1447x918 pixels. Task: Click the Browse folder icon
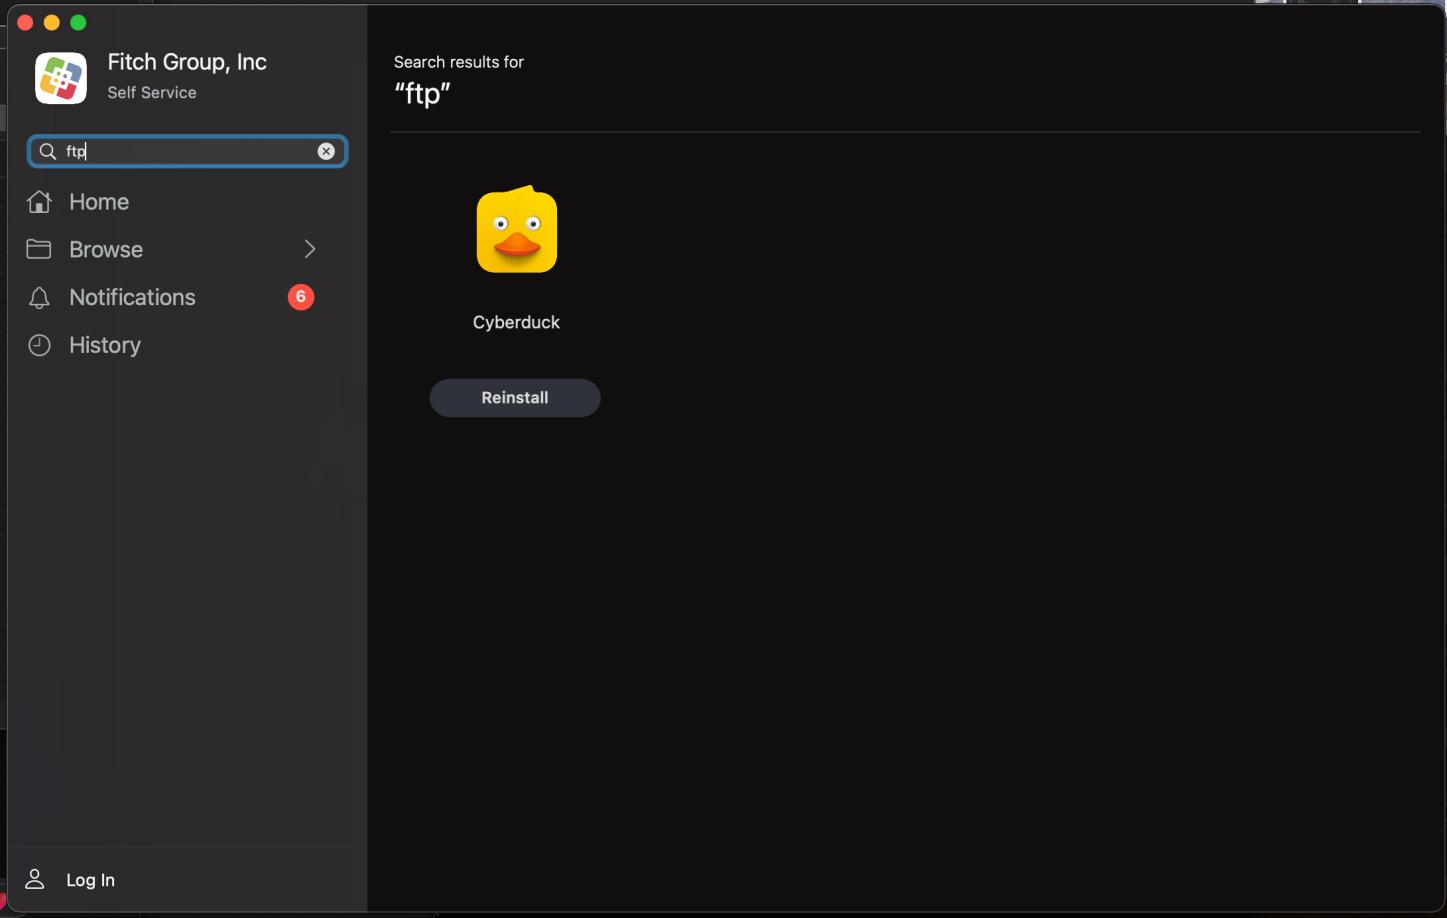pos(39,249)
